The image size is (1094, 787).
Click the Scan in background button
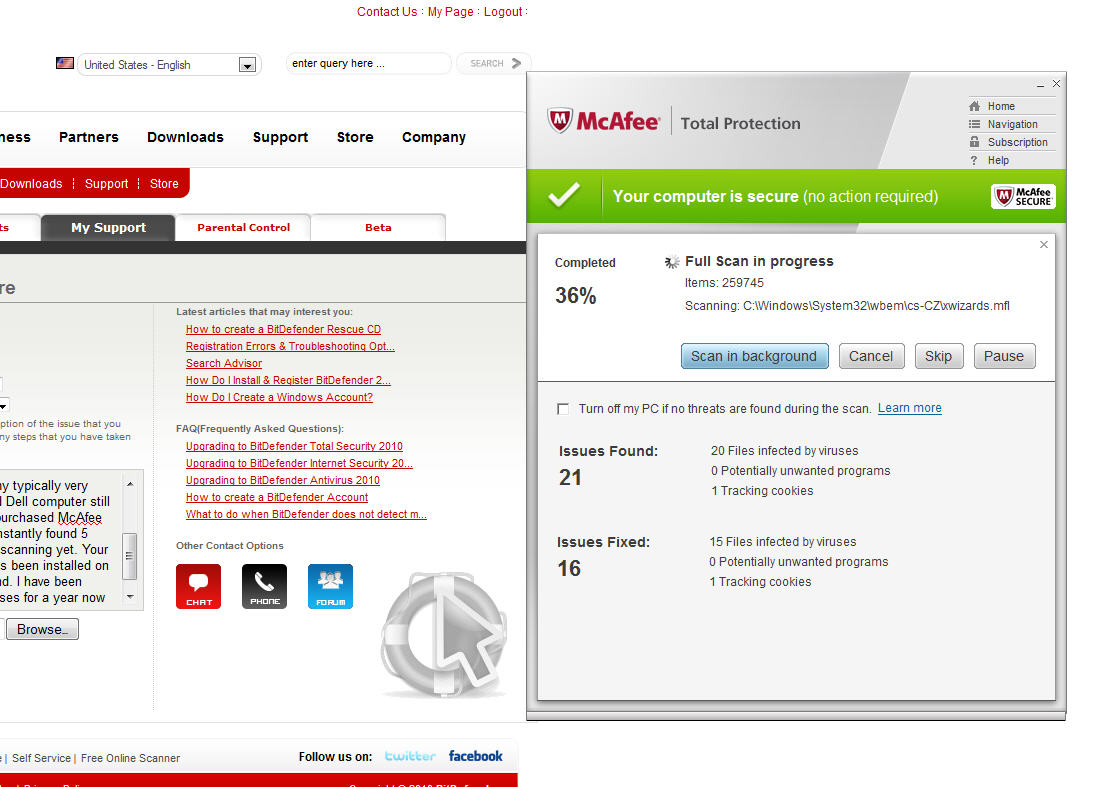tap(754, 356)
